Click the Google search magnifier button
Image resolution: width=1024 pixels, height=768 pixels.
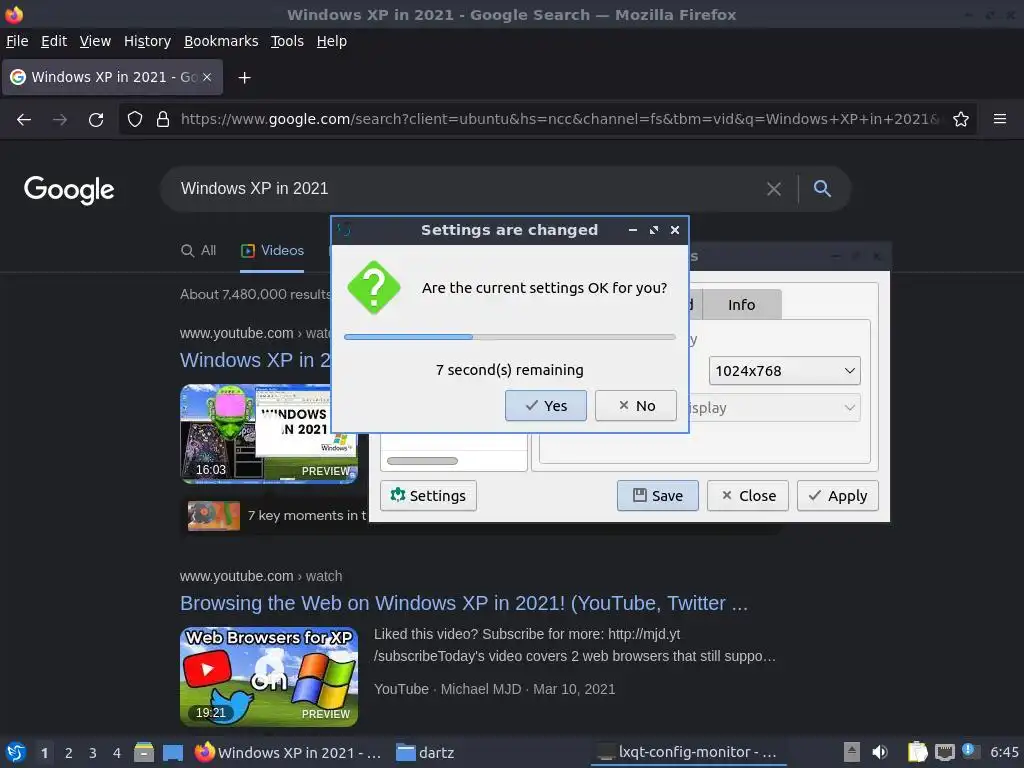click(822, 189)
